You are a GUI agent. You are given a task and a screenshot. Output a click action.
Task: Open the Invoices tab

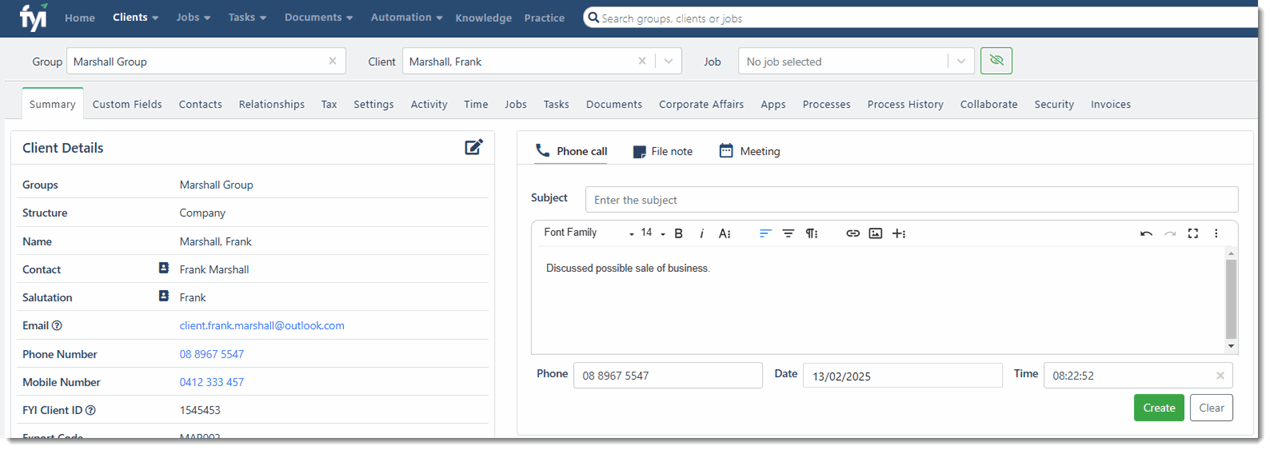tap(1111, 104)
